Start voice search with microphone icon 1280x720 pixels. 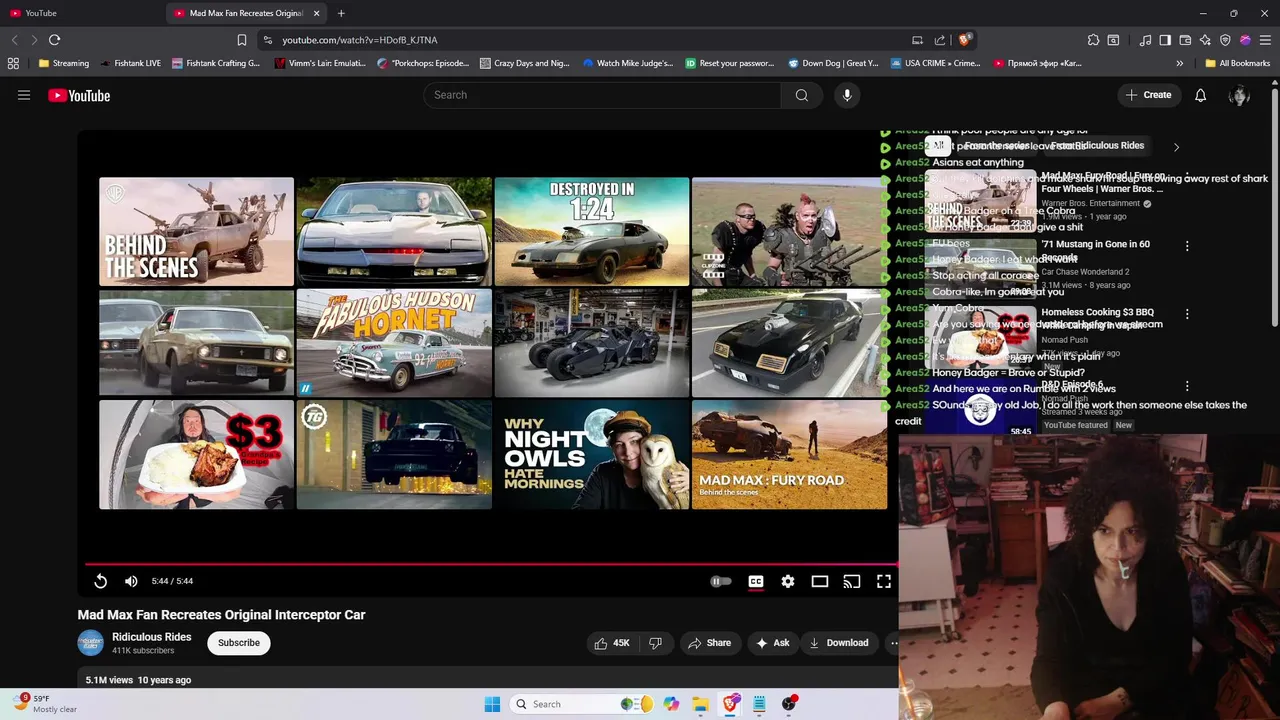847,95
